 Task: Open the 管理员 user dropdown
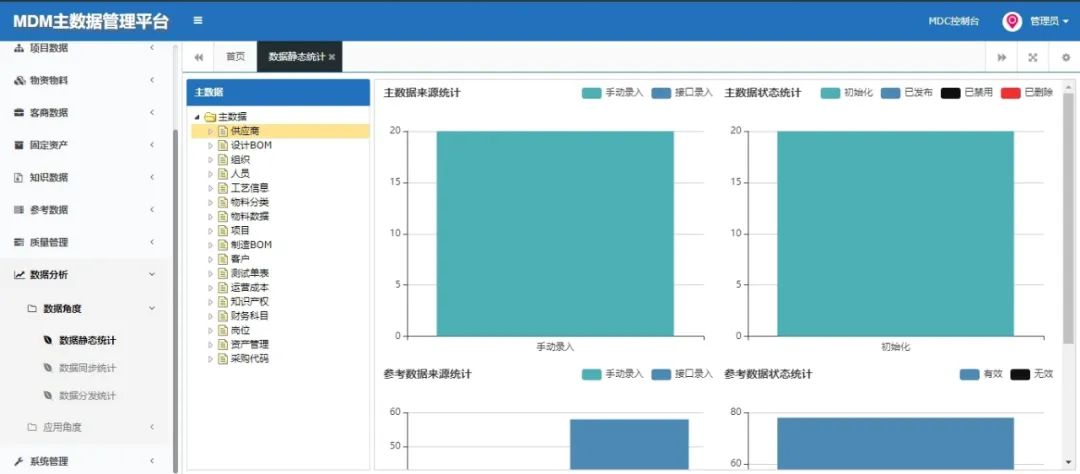coord(1049,21)
